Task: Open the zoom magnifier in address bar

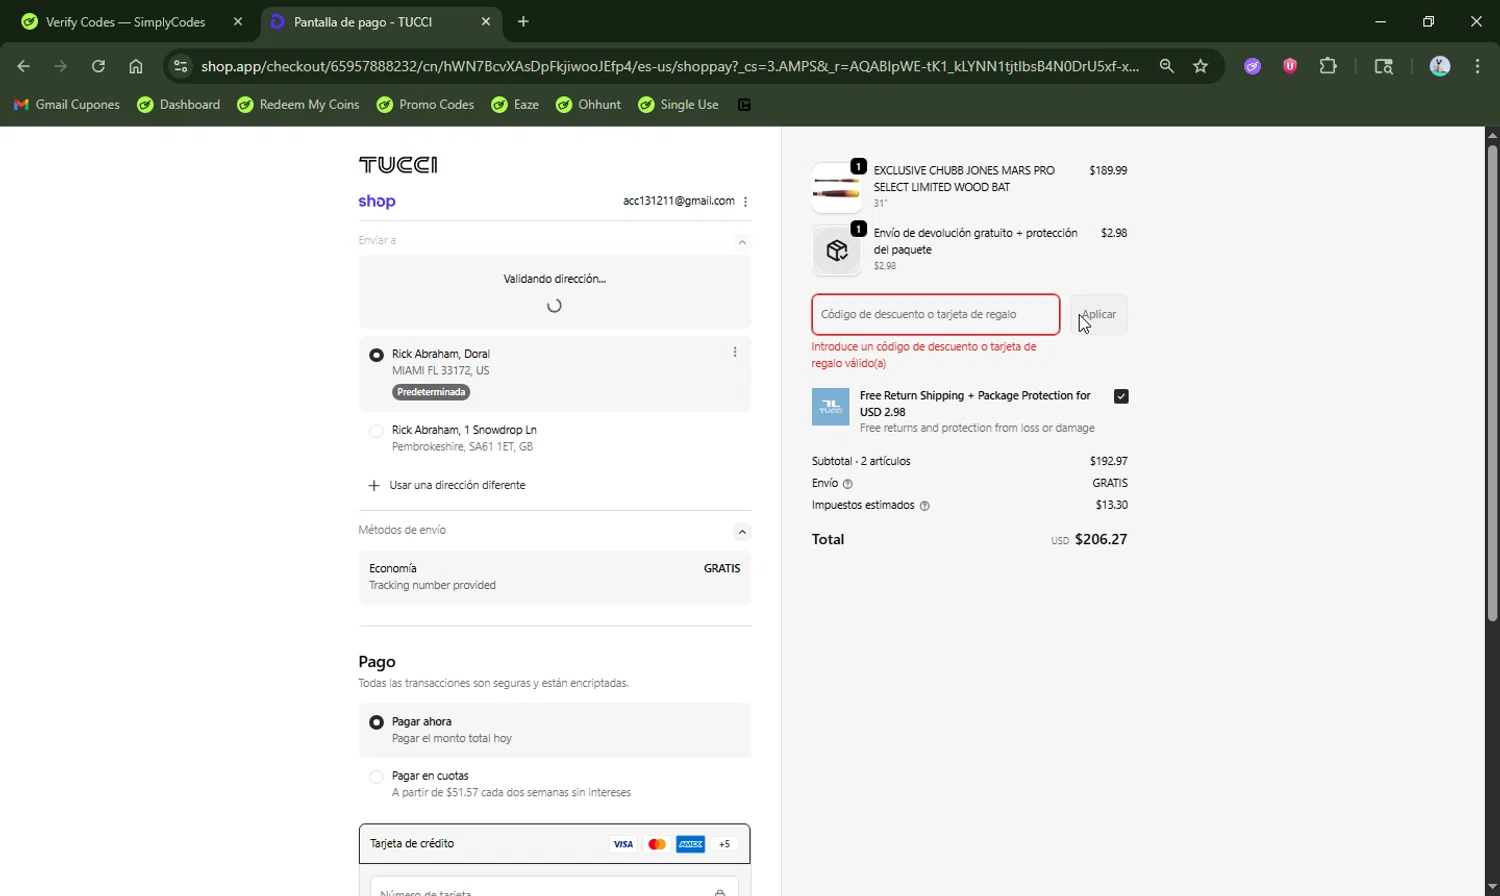Action: (1167, 66)
